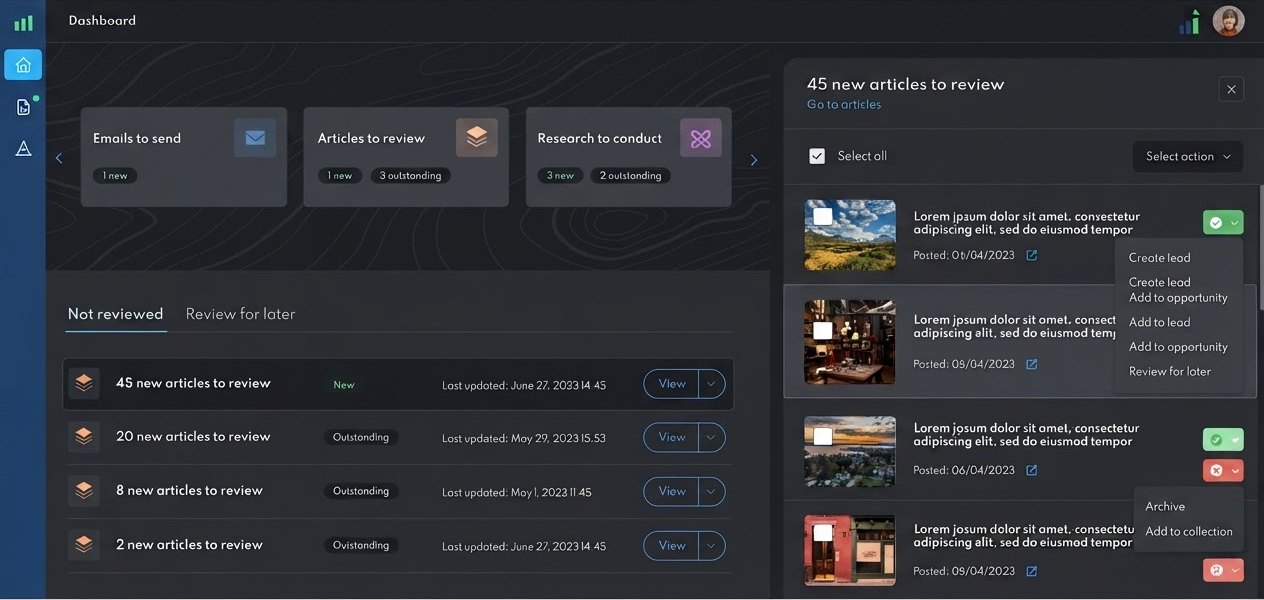Open red reject dropdown on the 06/04/2023 article
The width and height of the screenshot is (1264, 600).
pyautogui.click(x=1223, y=470)
